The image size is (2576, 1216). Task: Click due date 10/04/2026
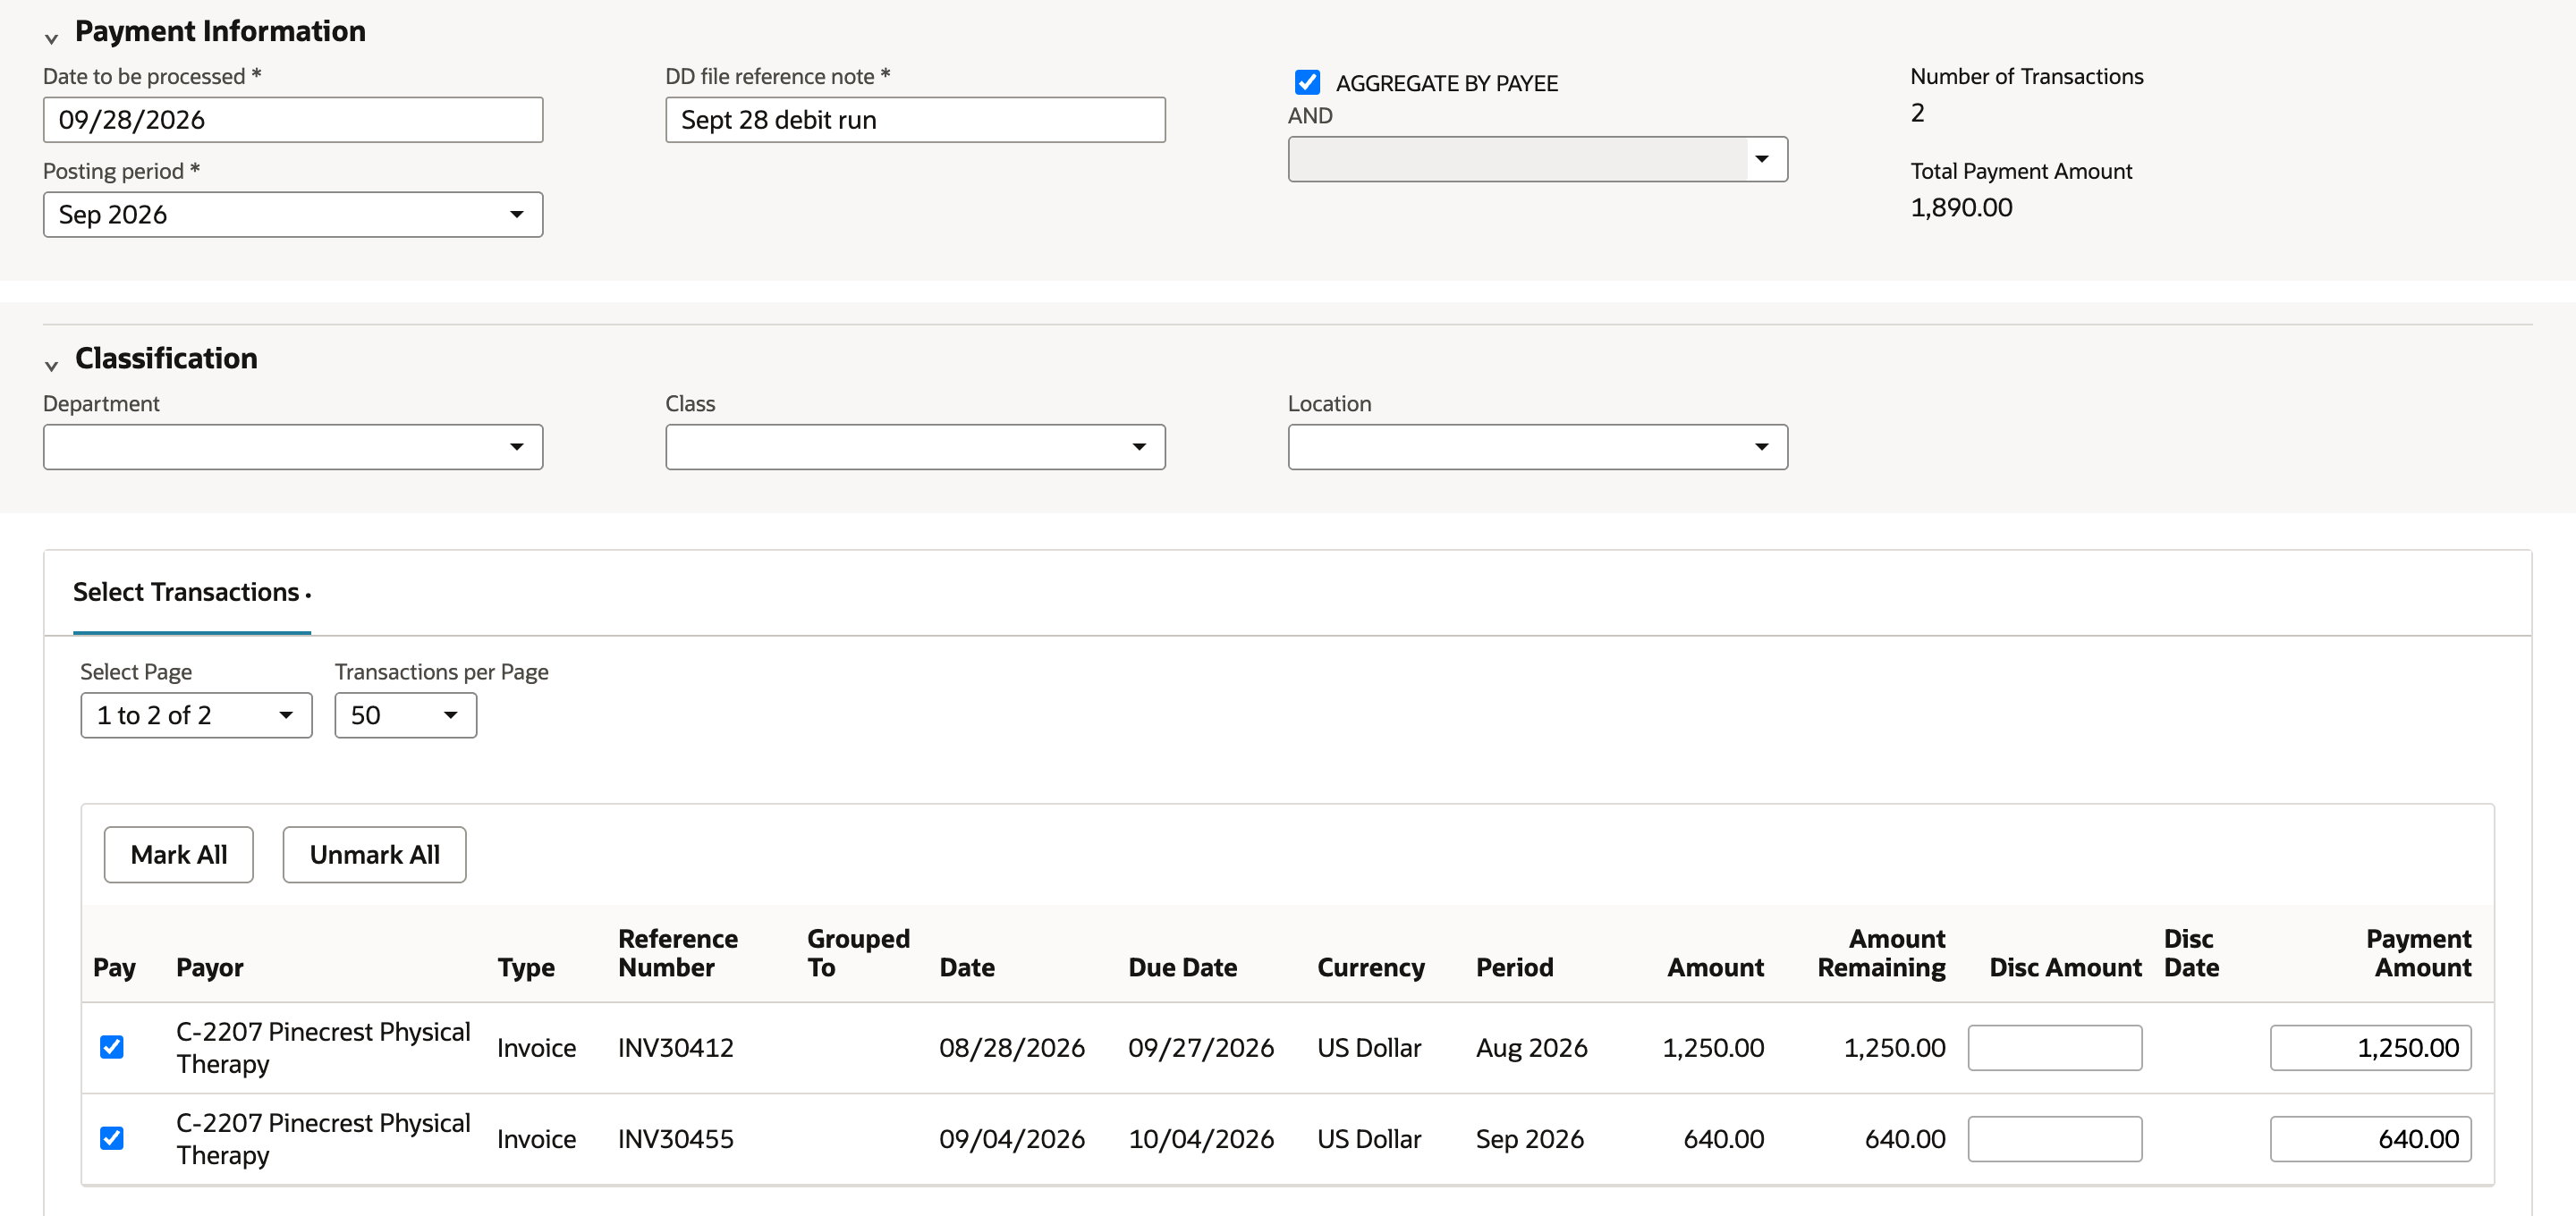pyautogui.click(x=1201, y=1139)
